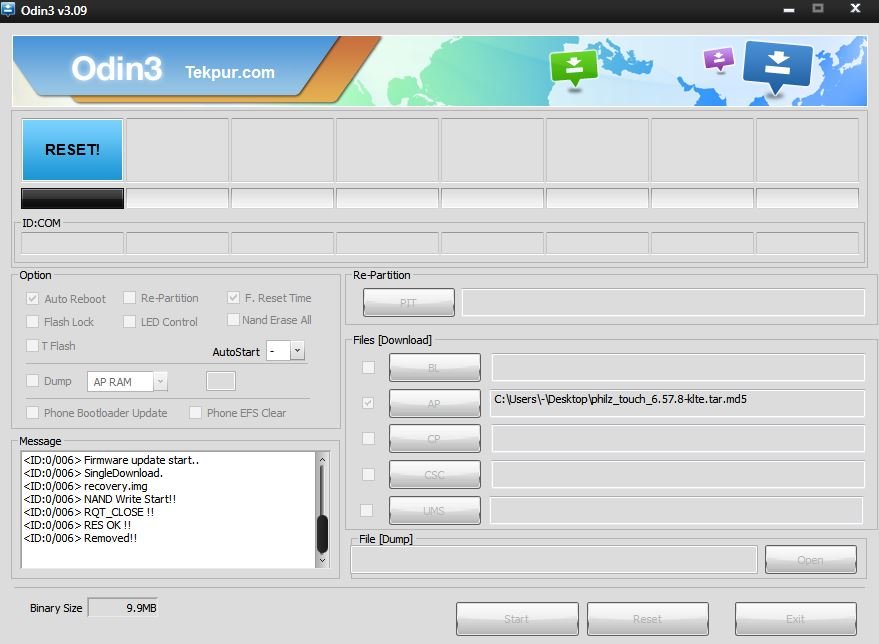
Task: Click the CSC file button
Action: point(434,474)
